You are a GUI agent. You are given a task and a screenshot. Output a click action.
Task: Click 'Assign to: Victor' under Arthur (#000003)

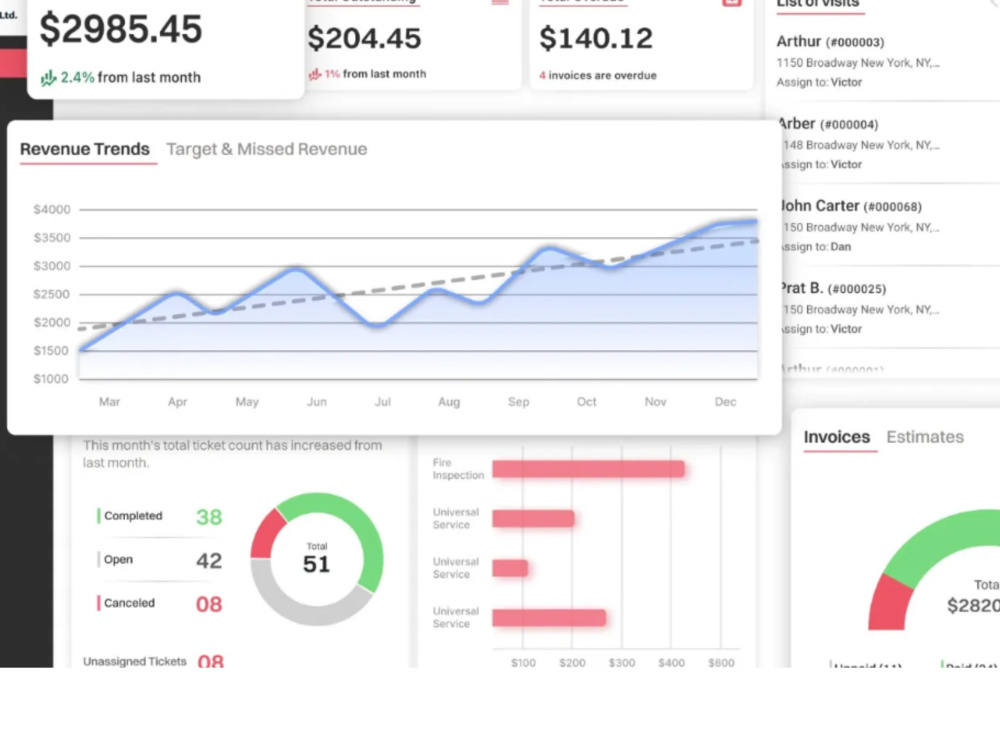coord(819,82)
